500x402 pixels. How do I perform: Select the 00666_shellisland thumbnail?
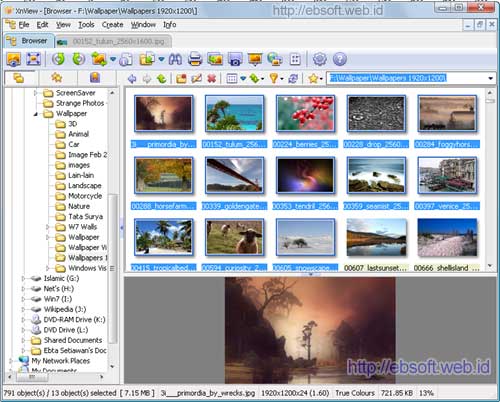(447, 245)
